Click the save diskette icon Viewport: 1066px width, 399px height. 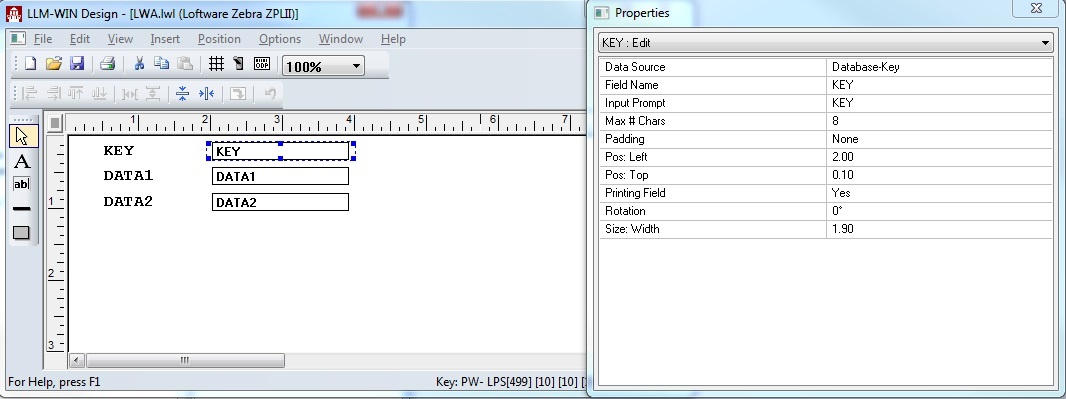(77, 64)
